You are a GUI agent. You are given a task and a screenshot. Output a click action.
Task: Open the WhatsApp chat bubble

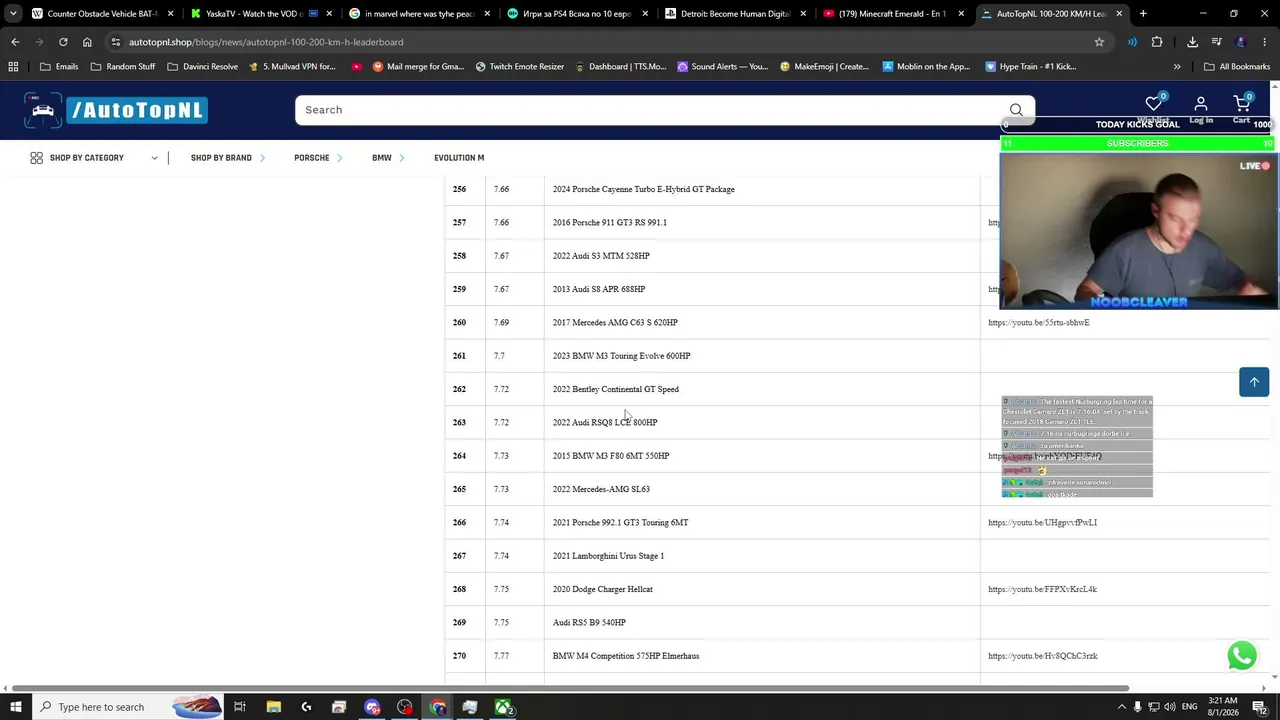click(1242, 656)
